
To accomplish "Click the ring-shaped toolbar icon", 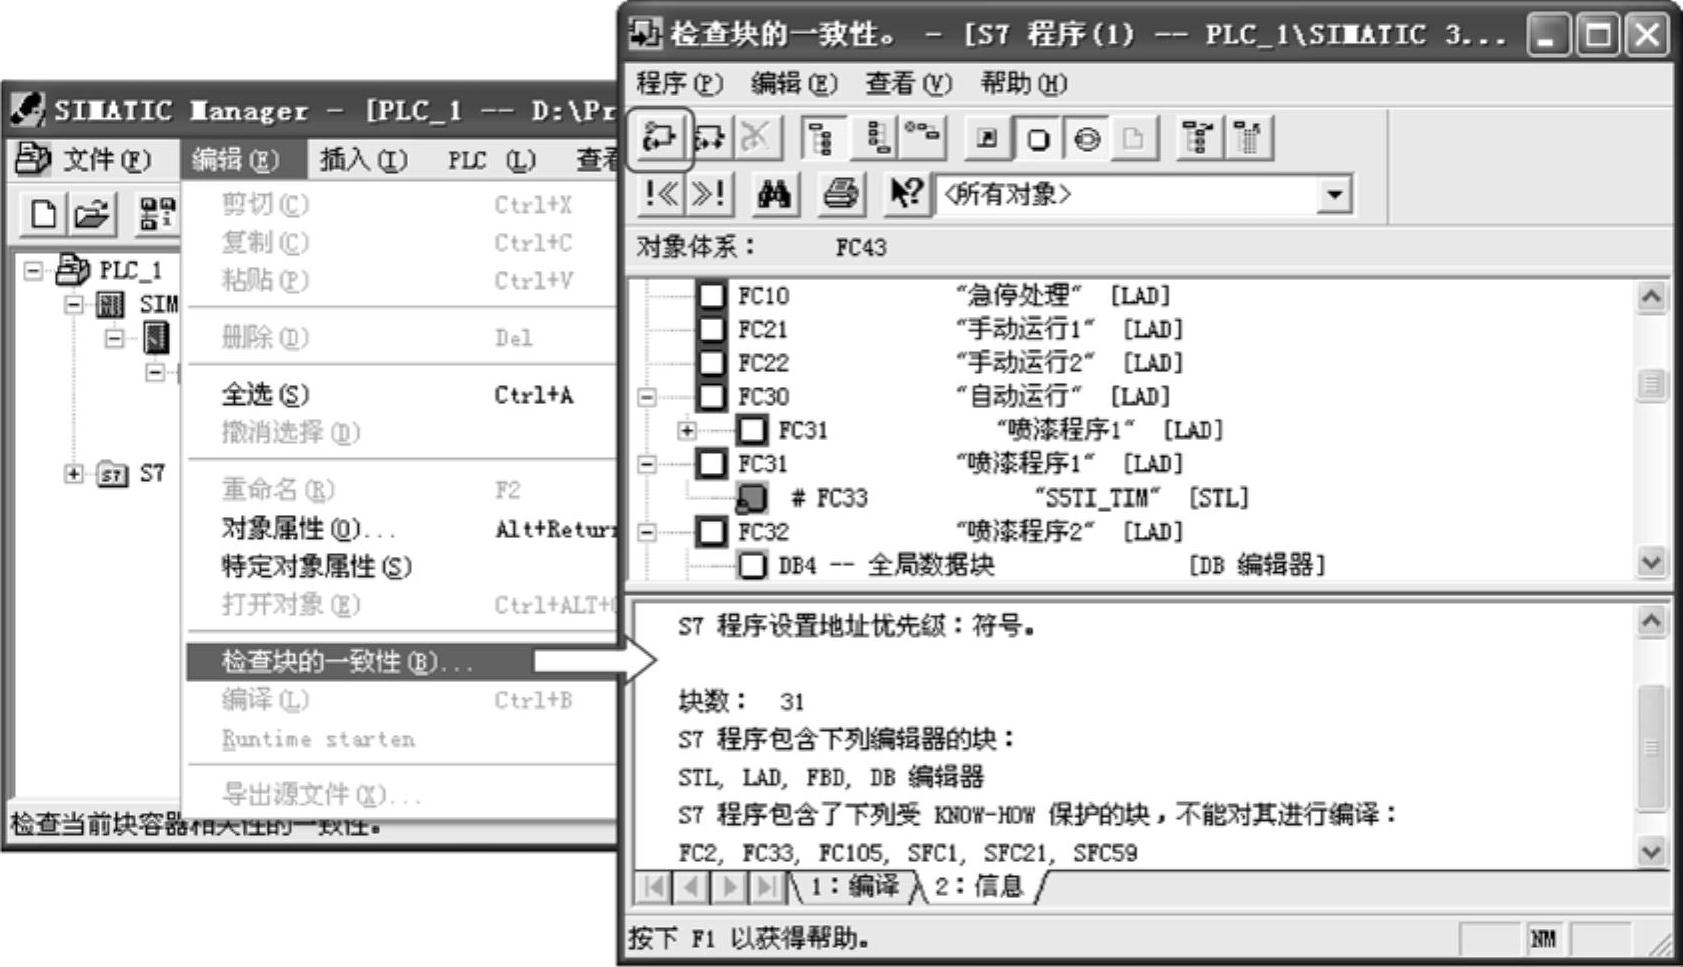I will point(1086,138).
